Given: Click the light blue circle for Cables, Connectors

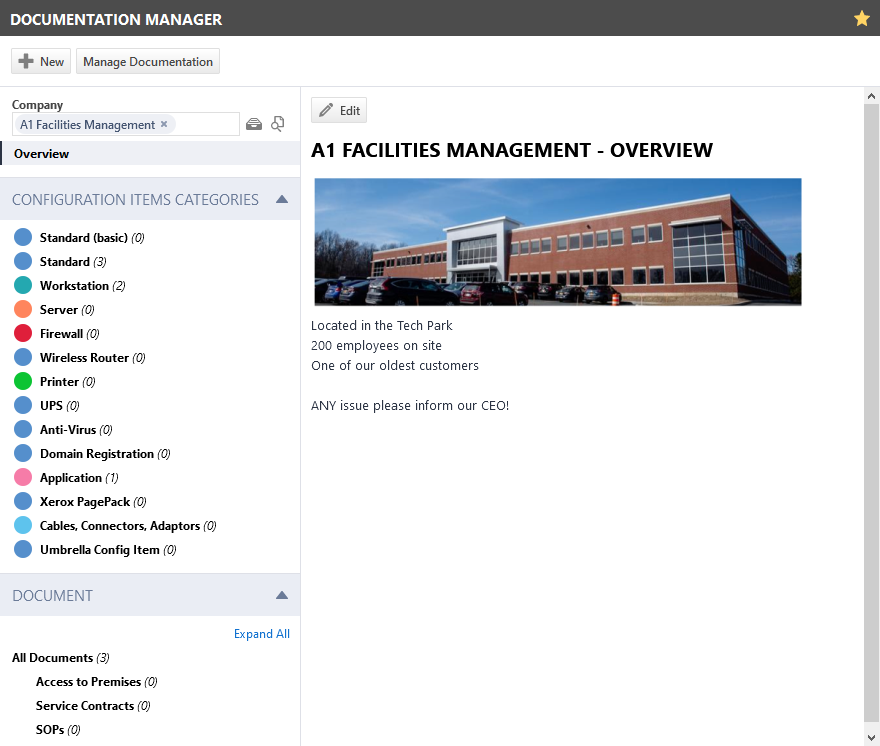Looking at the screenshot, I should coord(23,525).
